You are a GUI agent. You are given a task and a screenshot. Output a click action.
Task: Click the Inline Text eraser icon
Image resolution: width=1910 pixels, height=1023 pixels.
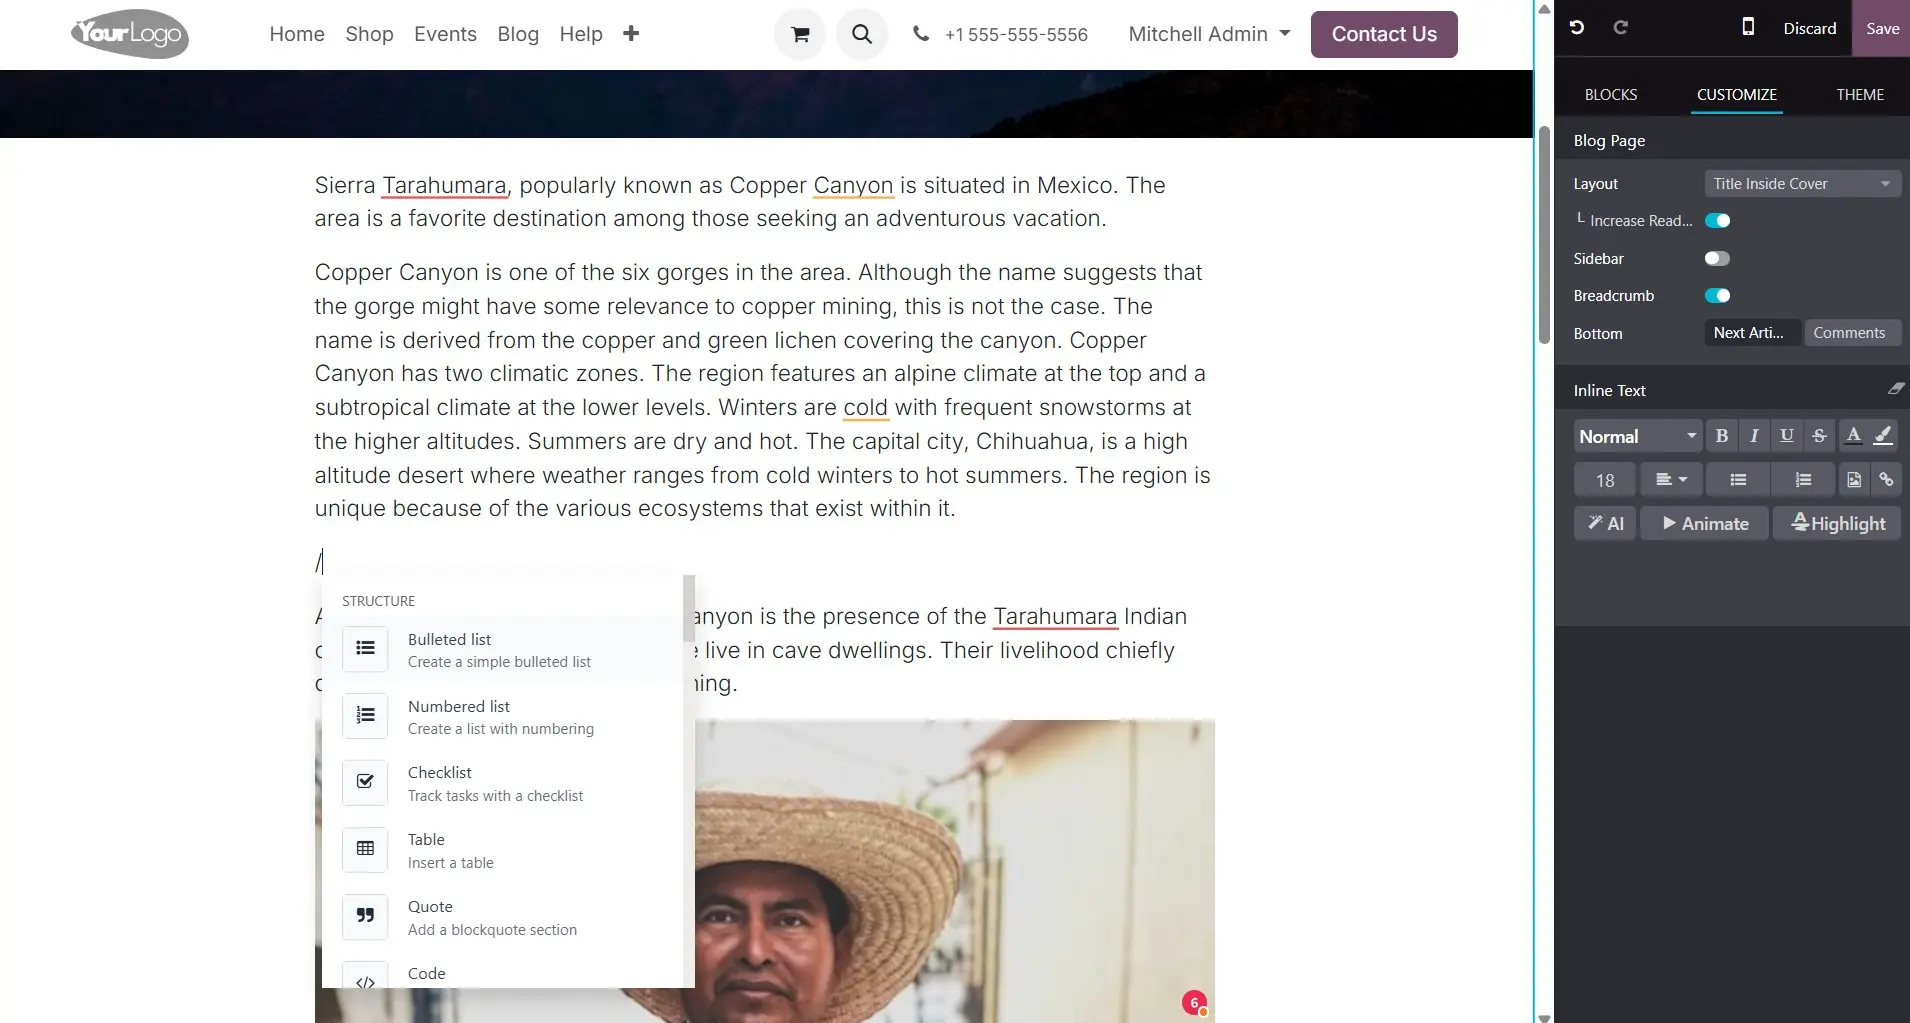pos(1895,389)
